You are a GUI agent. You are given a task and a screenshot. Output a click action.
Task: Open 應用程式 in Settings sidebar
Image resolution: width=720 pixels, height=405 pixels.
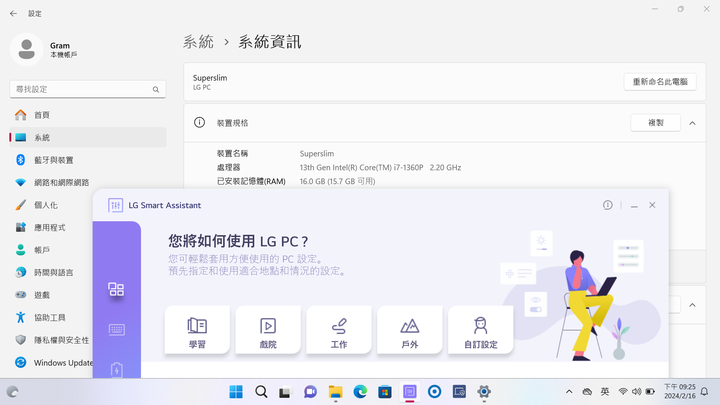point(51,227)
